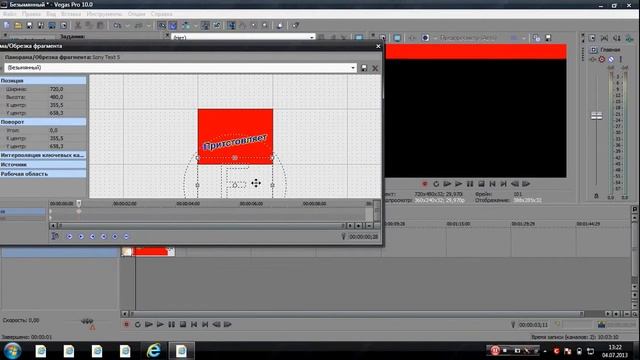This screenshot has height=360, width=640.
Task: Open Internet Explorer from taskbar
Action: tap(154, 351)
